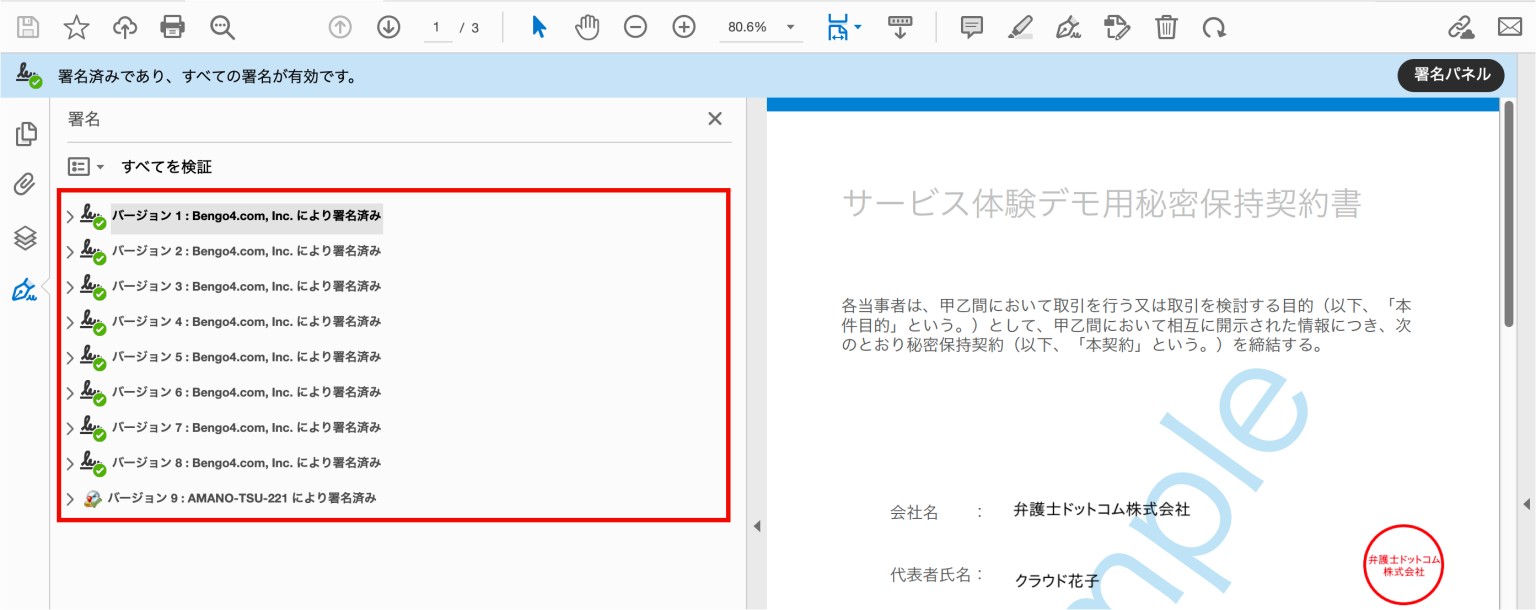The image size is (1536, 610).
Task: Click the Delete trash icon
Action: click(x=1165, y=27)
